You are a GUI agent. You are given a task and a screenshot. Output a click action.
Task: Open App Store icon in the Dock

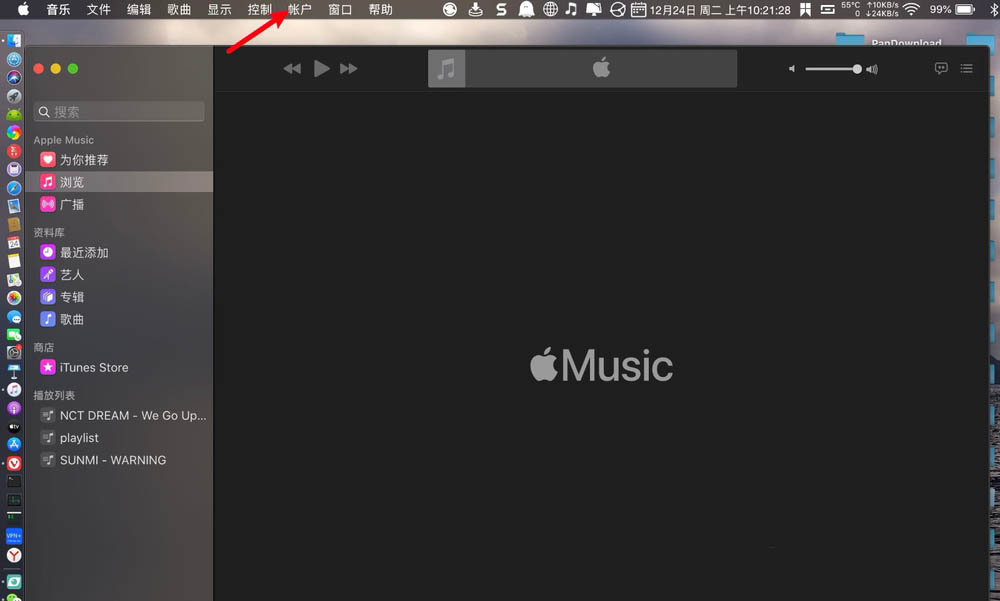click(14, 445)
